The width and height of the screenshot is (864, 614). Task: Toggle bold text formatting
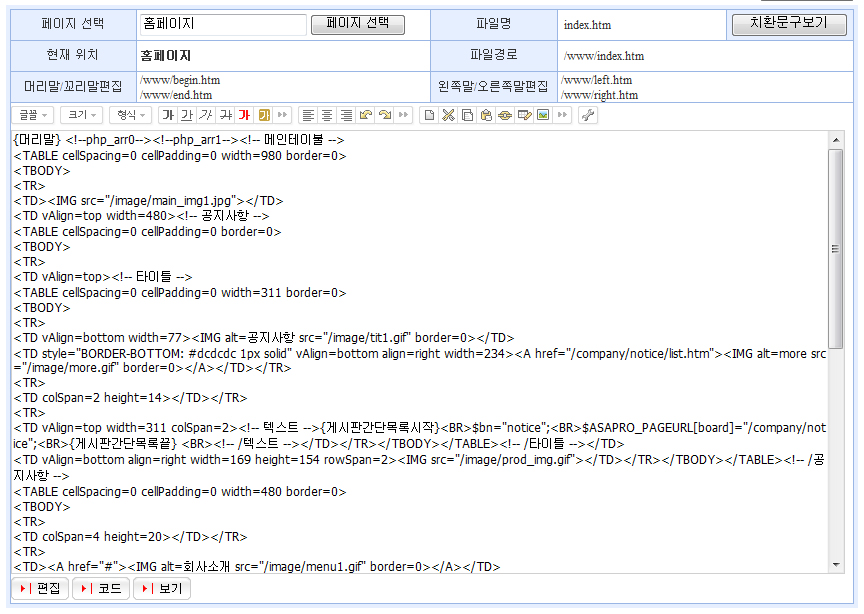click(168, 115)
